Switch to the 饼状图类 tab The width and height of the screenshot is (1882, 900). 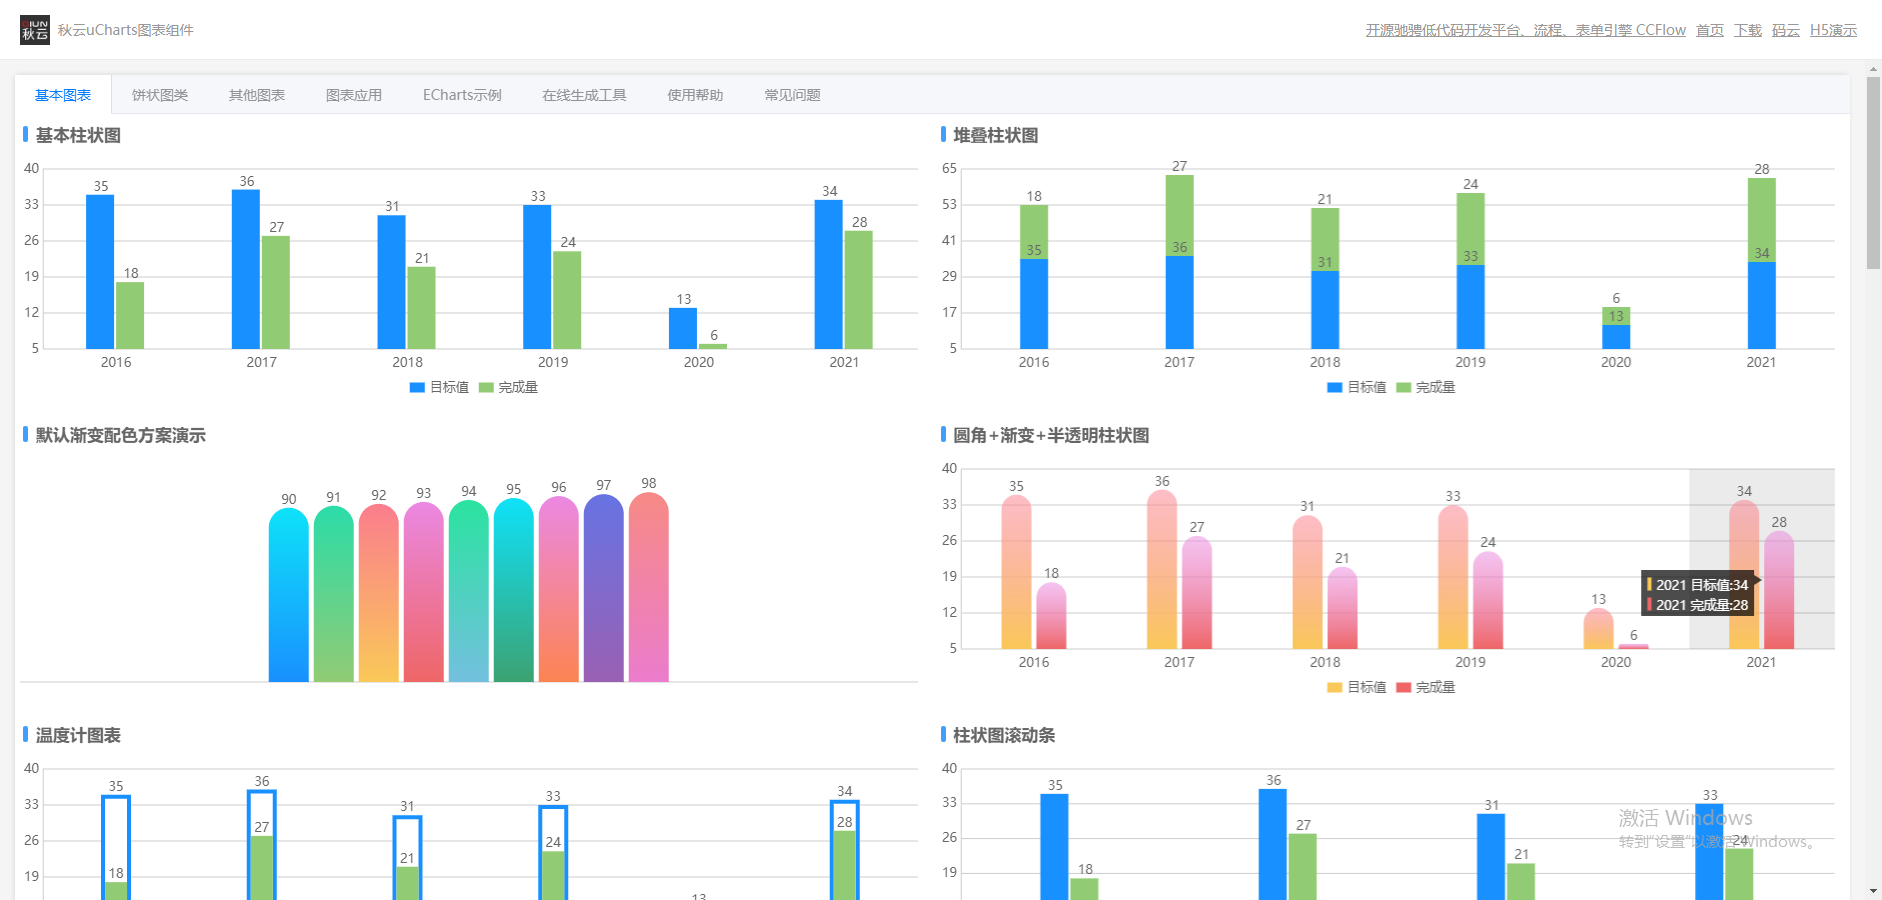(x=157, y=94)
